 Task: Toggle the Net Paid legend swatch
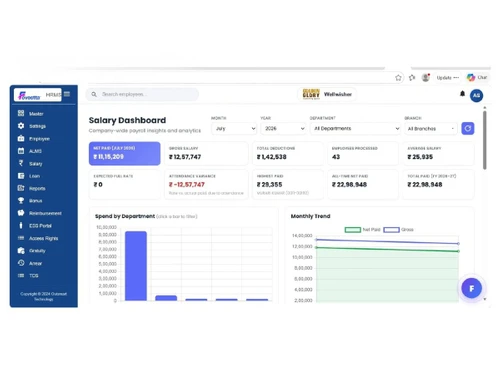[353, 230]
